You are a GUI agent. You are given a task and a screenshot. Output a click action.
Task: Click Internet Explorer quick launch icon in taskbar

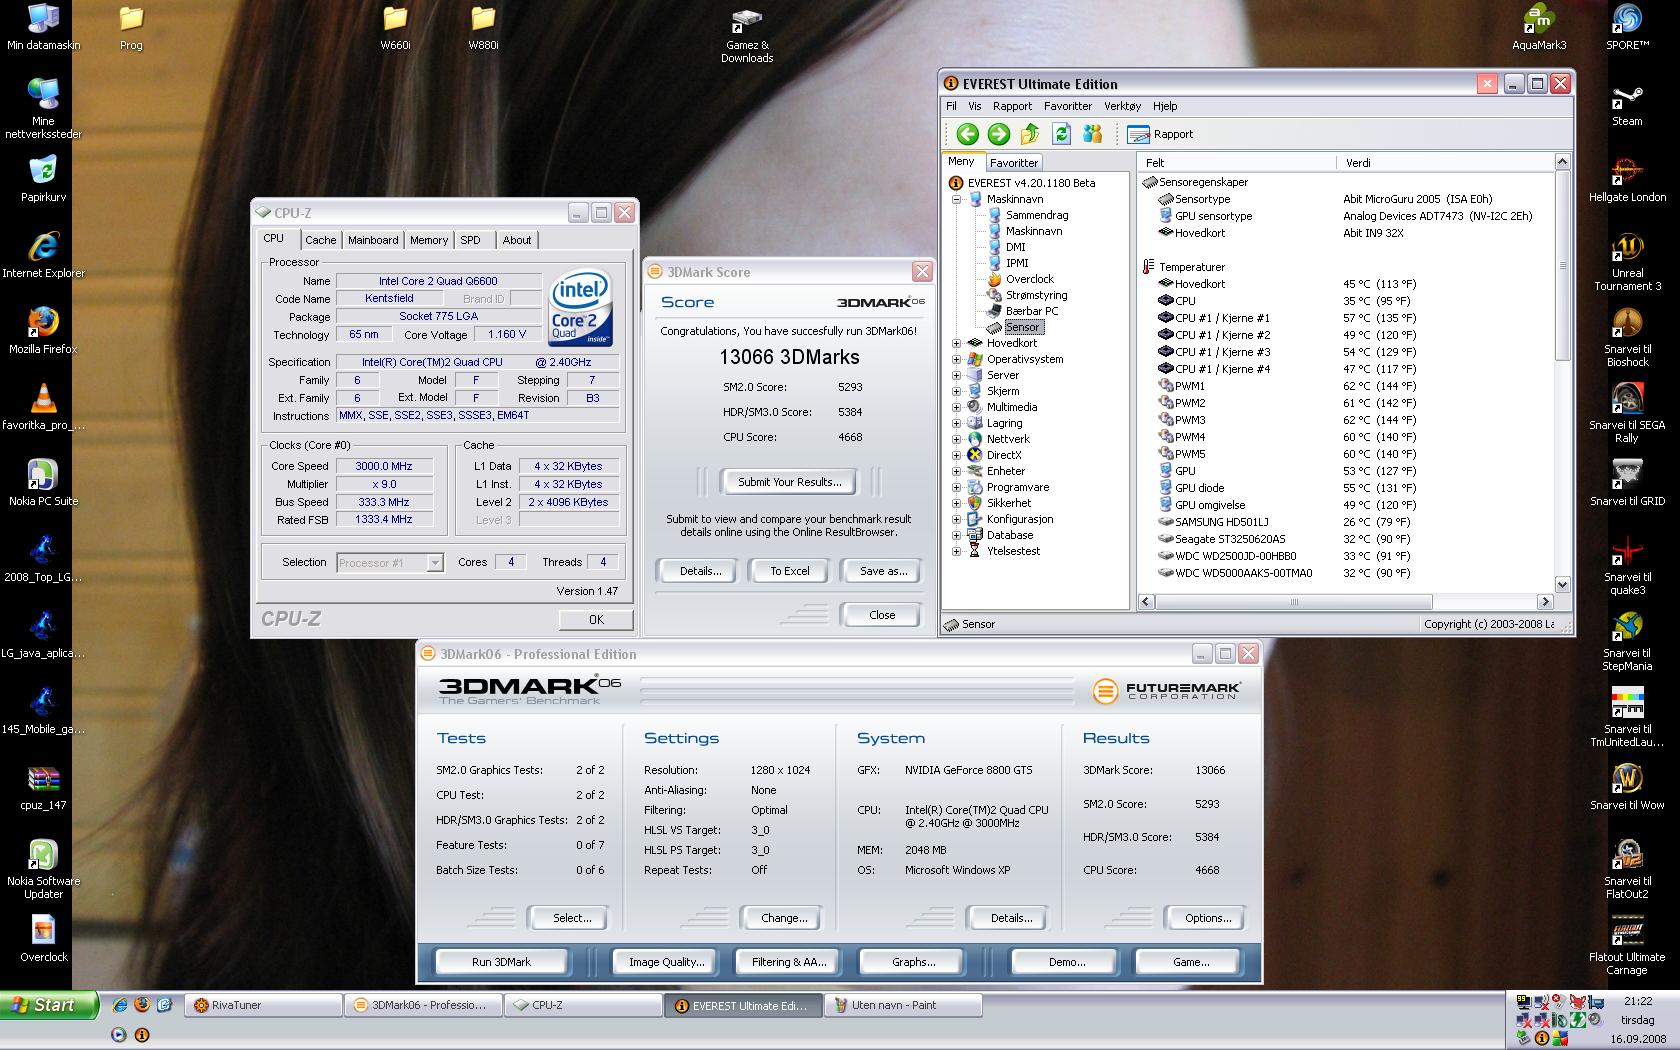click(x=118, y=1005)
